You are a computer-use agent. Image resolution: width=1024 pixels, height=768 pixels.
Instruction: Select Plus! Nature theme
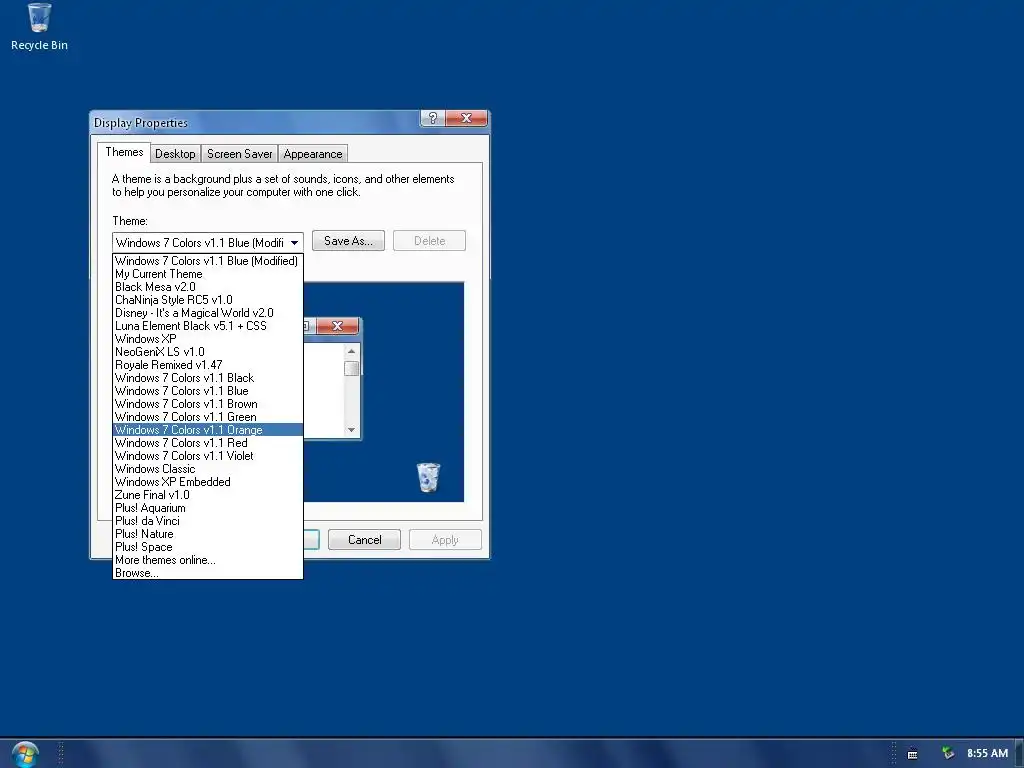[208, 534]
